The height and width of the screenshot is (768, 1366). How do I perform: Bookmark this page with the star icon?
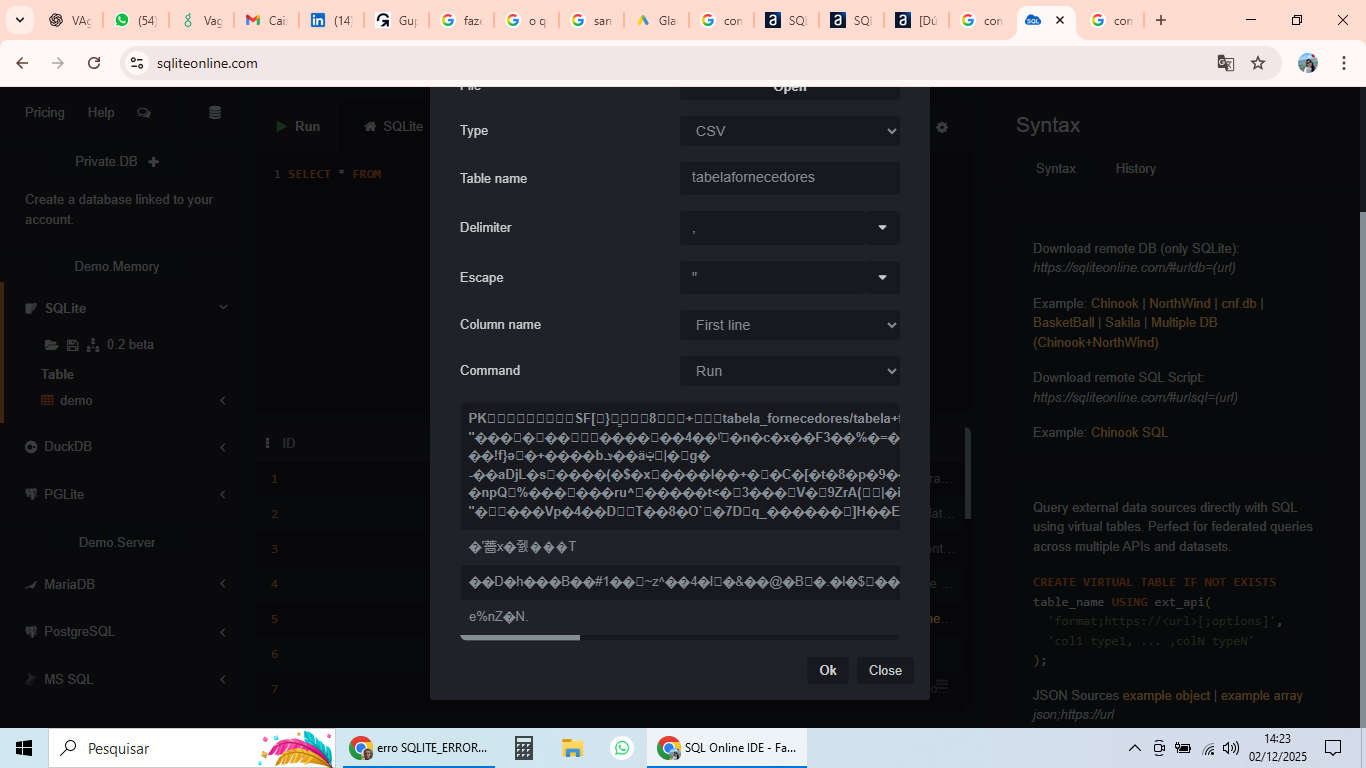[x=1258, y=63]
